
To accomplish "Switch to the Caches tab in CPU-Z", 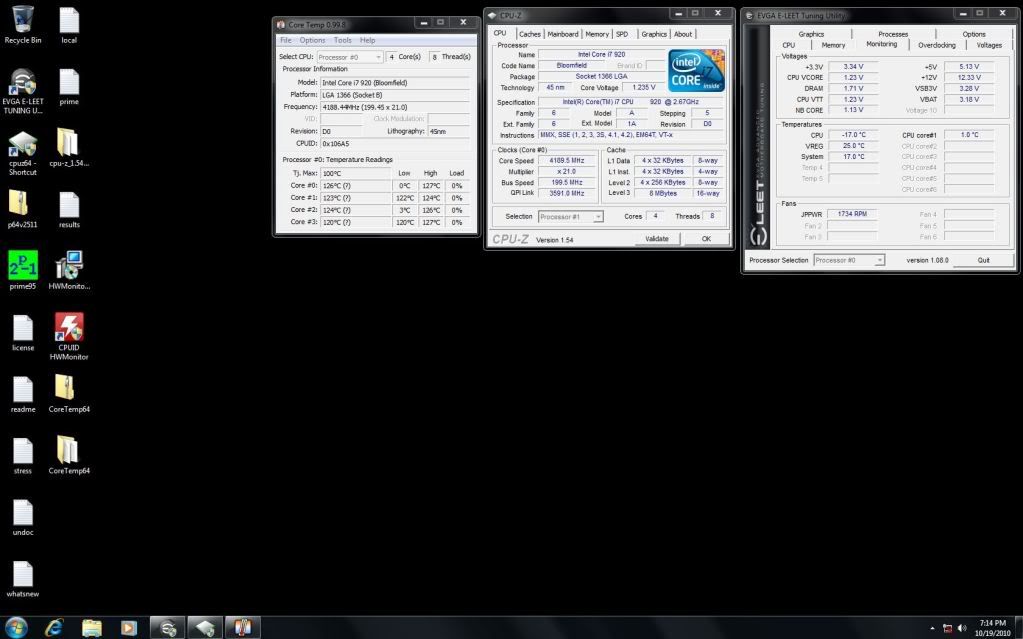I will pos(530,35).
